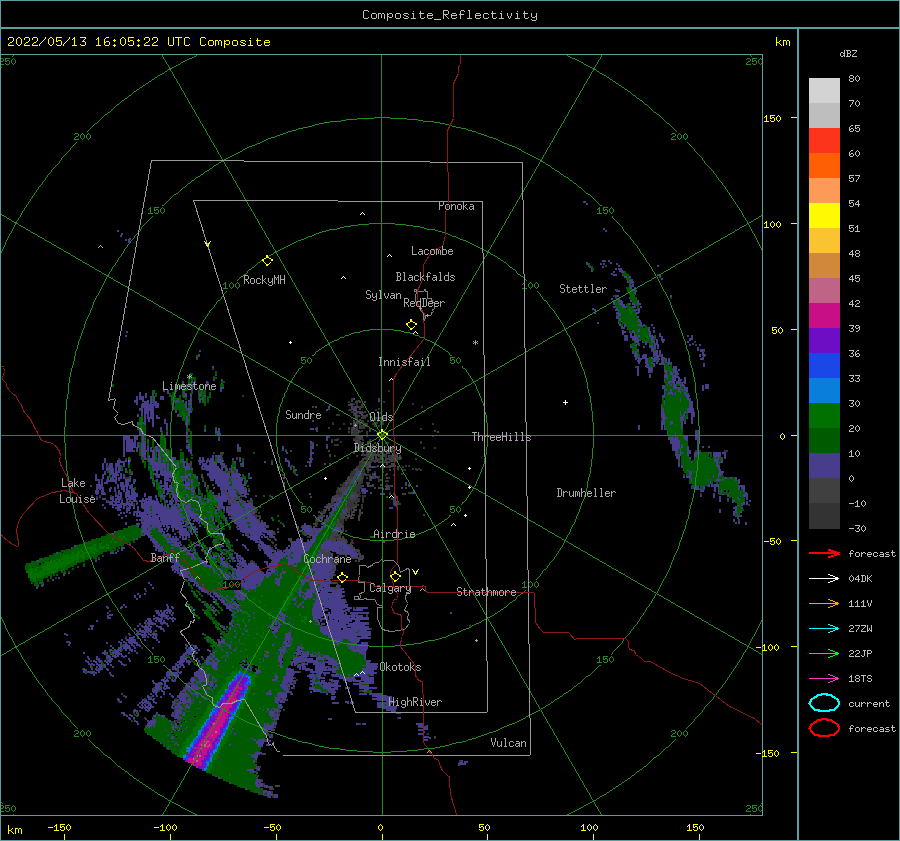
Task: Click the magenta high-reflectivity spike southwest of Okotoks
Action: (x=220, y=719)
